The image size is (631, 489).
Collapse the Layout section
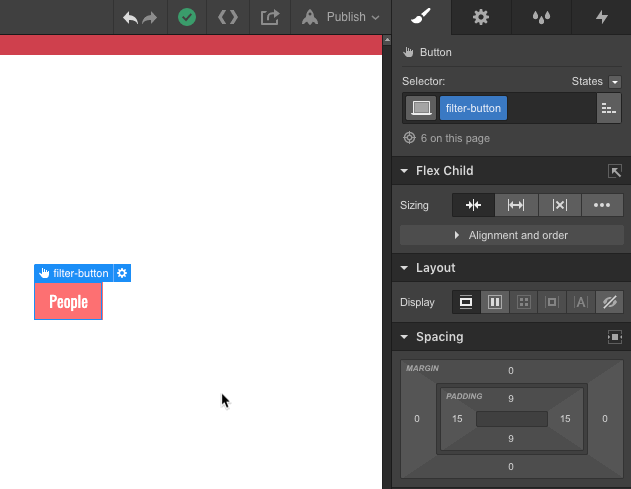(x=404, y=268)
